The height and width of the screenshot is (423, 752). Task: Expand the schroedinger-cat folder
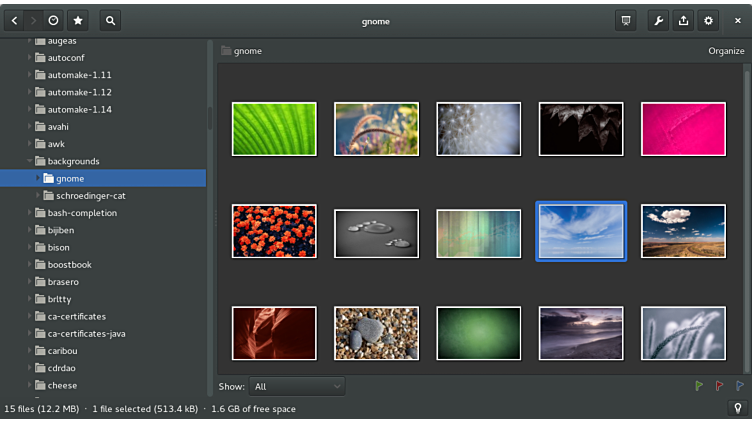38,195
